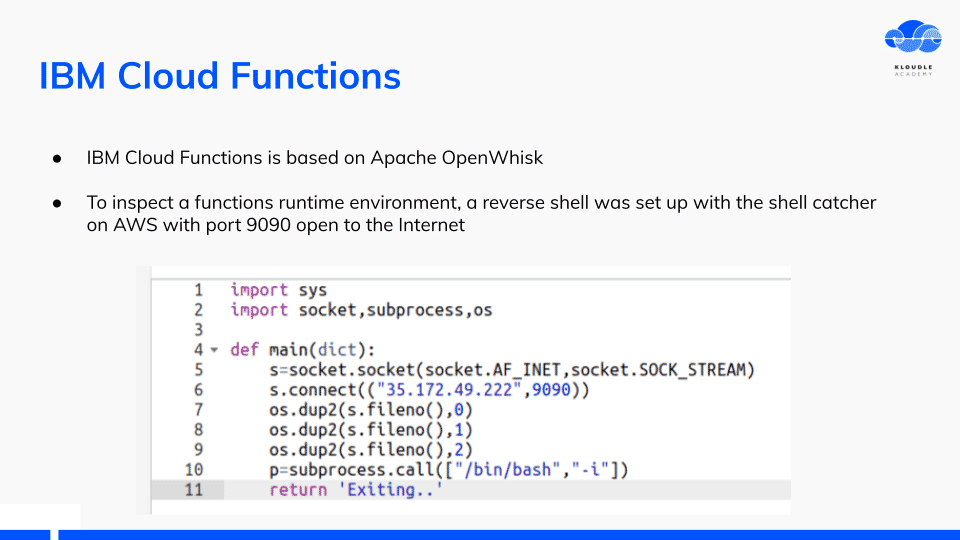Click 'def main(dict):' code line
The height and width of the screenshot is (540, 960).
click(302, 350)
